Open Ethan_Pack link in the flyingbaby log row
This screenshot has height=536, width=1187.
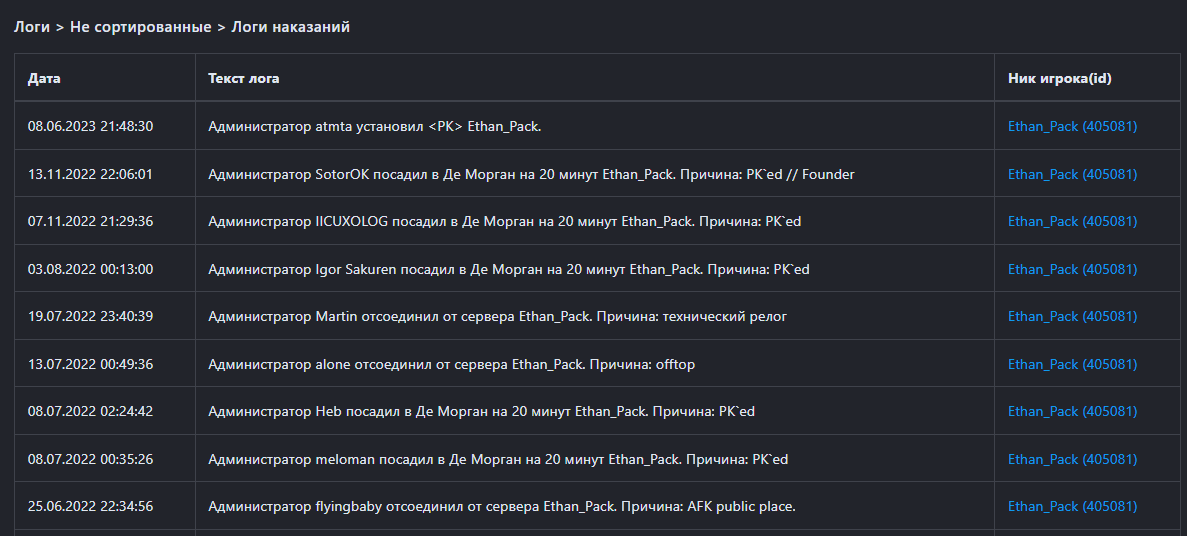point(1072,506)
